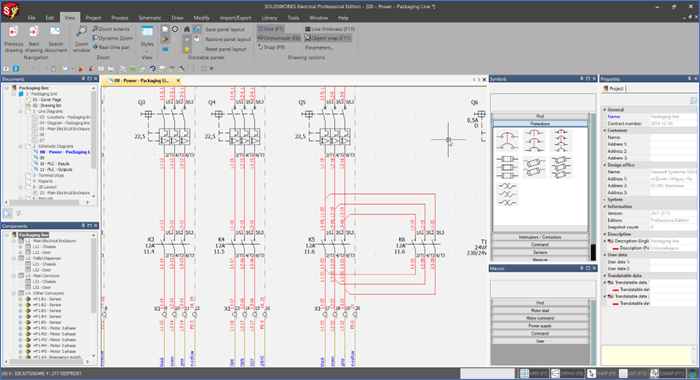Open drawing Parameters...
This screenshot has width=700, height=380.
(x=319, y=47)
